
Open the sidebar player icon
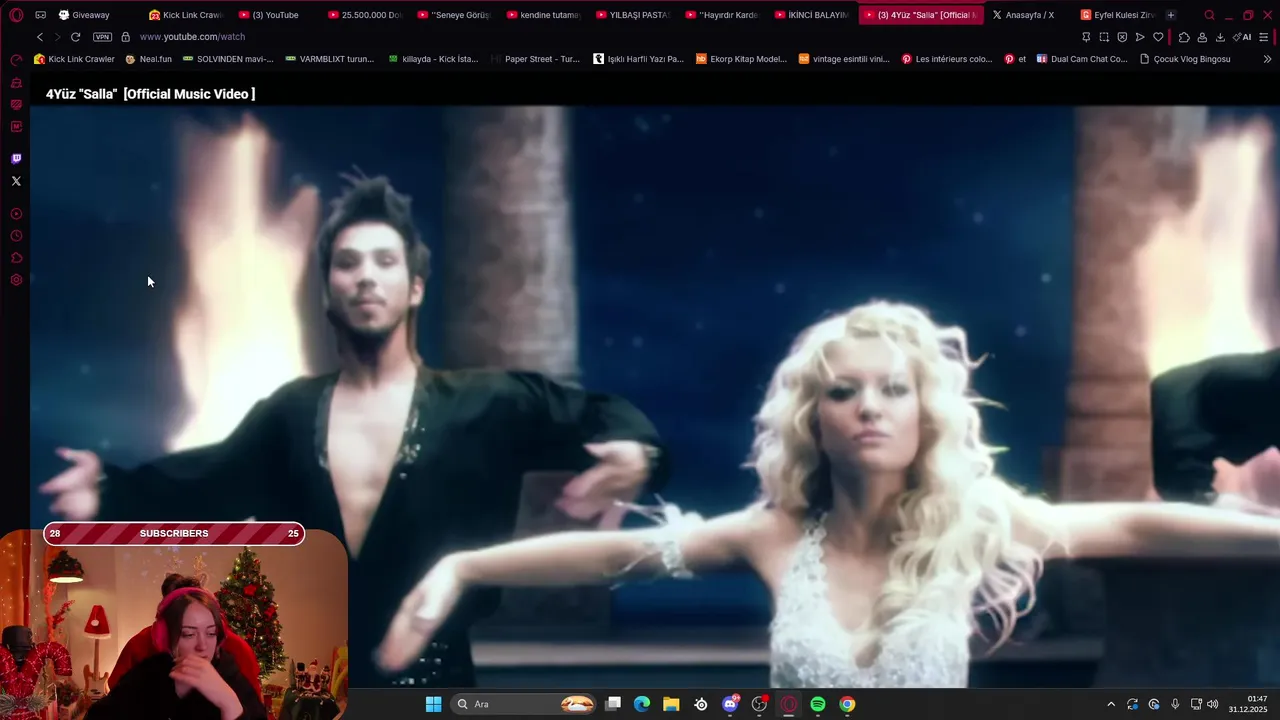[x=16, y=214]
